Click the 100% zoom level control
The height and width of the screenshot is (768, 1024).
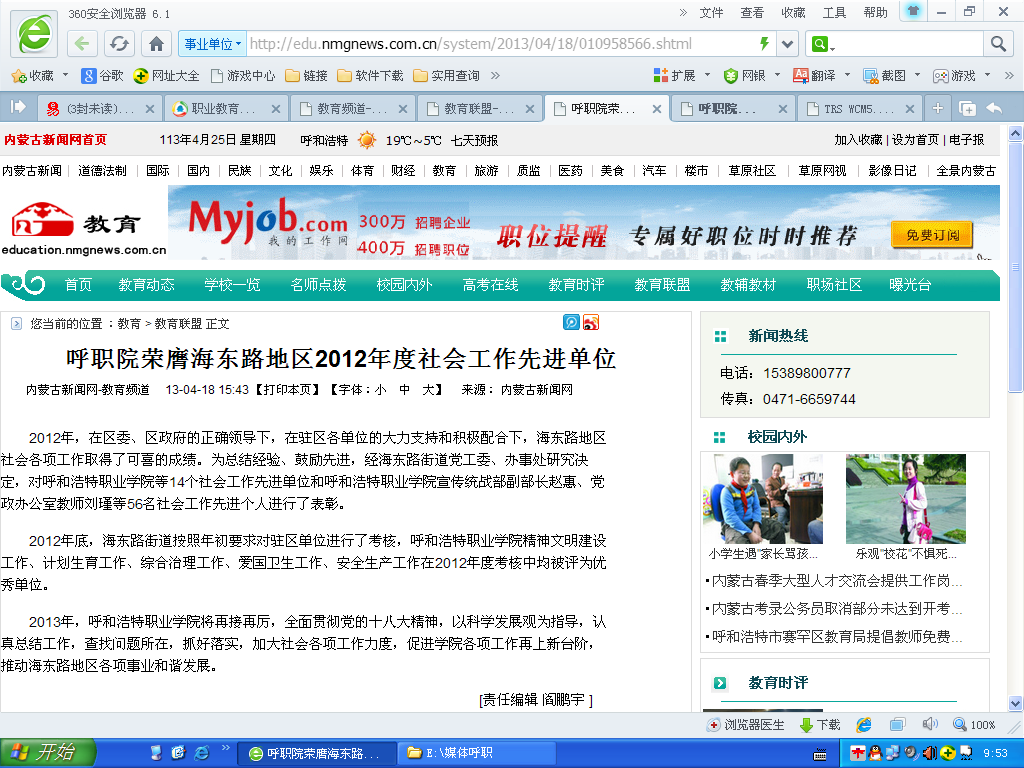[x=975, y=725]
